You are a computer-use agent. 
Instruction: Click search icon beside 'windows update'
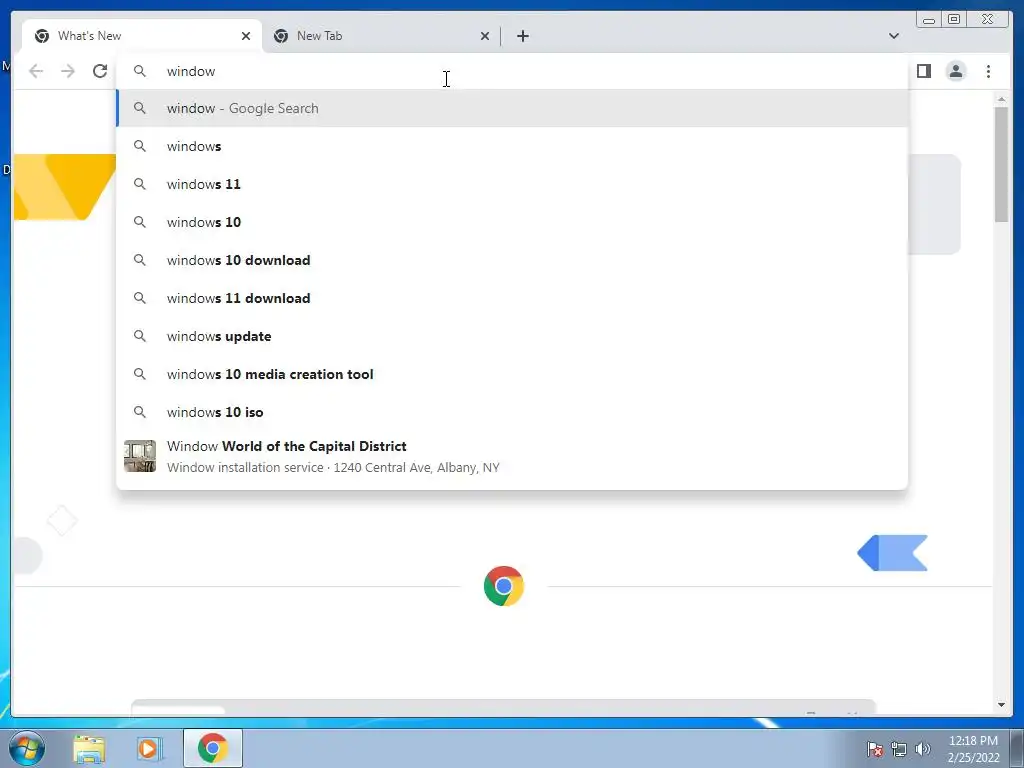pos(140,336)
